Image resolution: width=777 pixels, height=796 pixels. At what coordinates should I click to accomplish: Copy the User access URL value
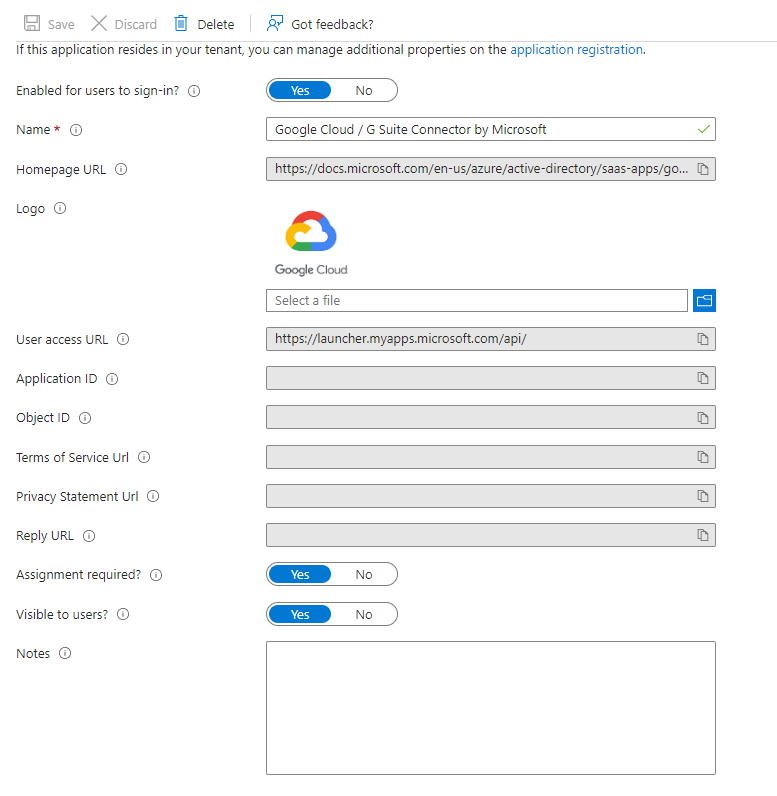click(703, 340)
